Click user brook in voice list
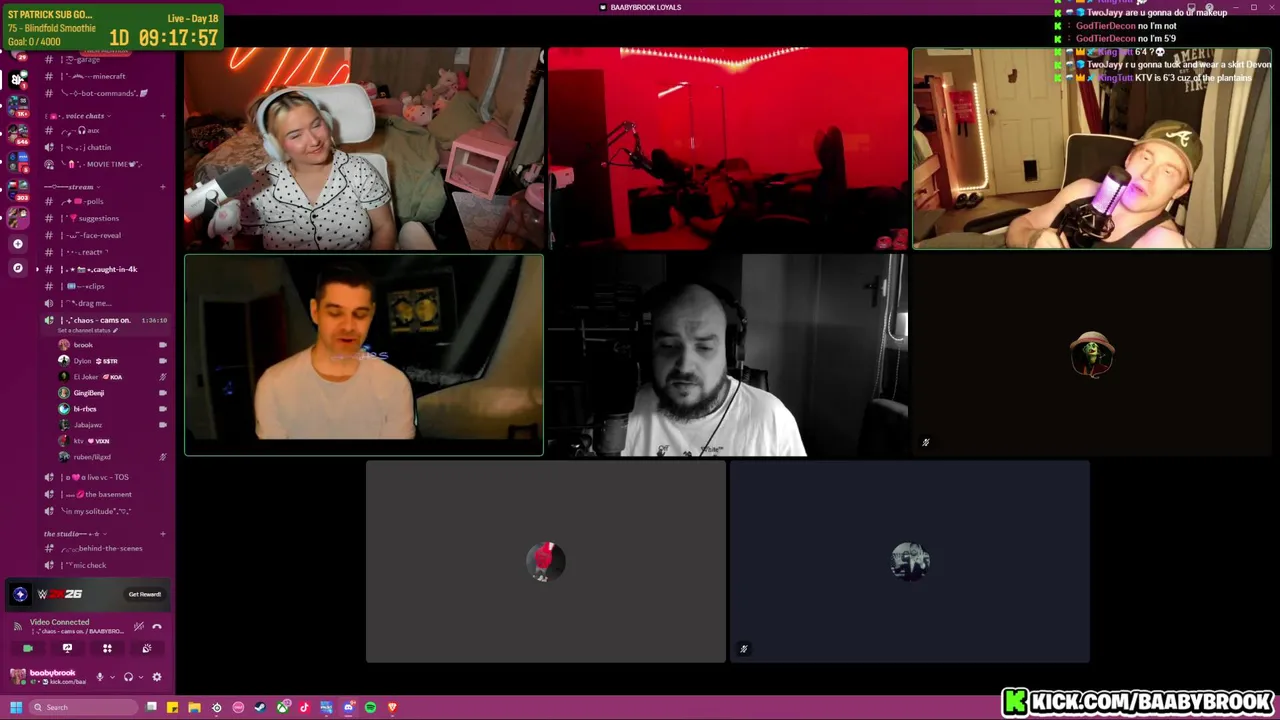 (112, 345)
